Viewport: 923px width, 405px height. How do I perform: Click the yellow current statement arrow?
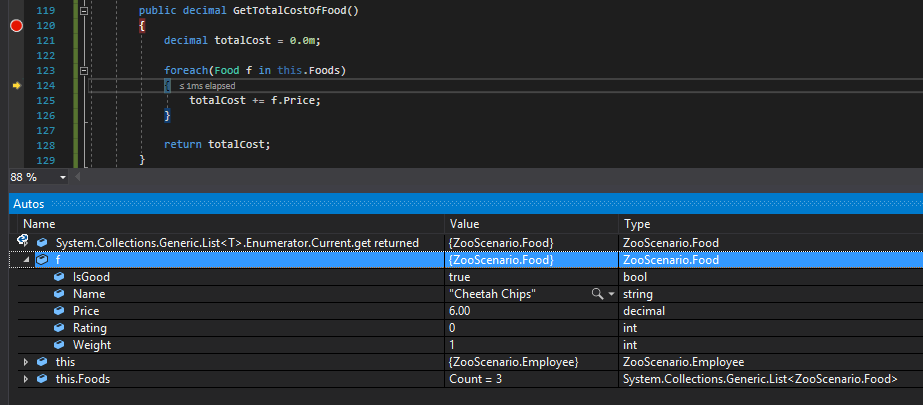tap(16, 87)
